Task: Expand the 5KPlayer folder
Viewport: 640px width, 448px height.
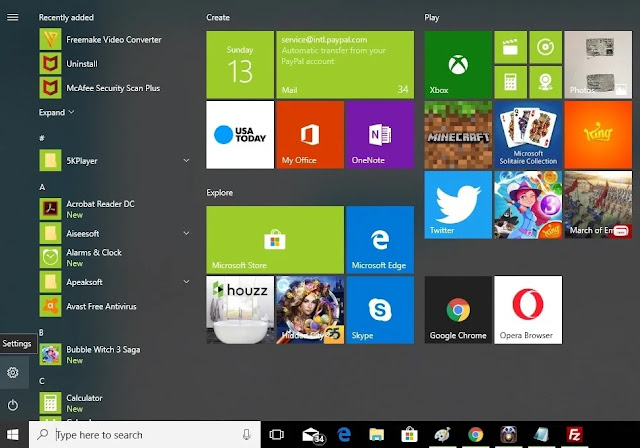Action: point(186,160)
